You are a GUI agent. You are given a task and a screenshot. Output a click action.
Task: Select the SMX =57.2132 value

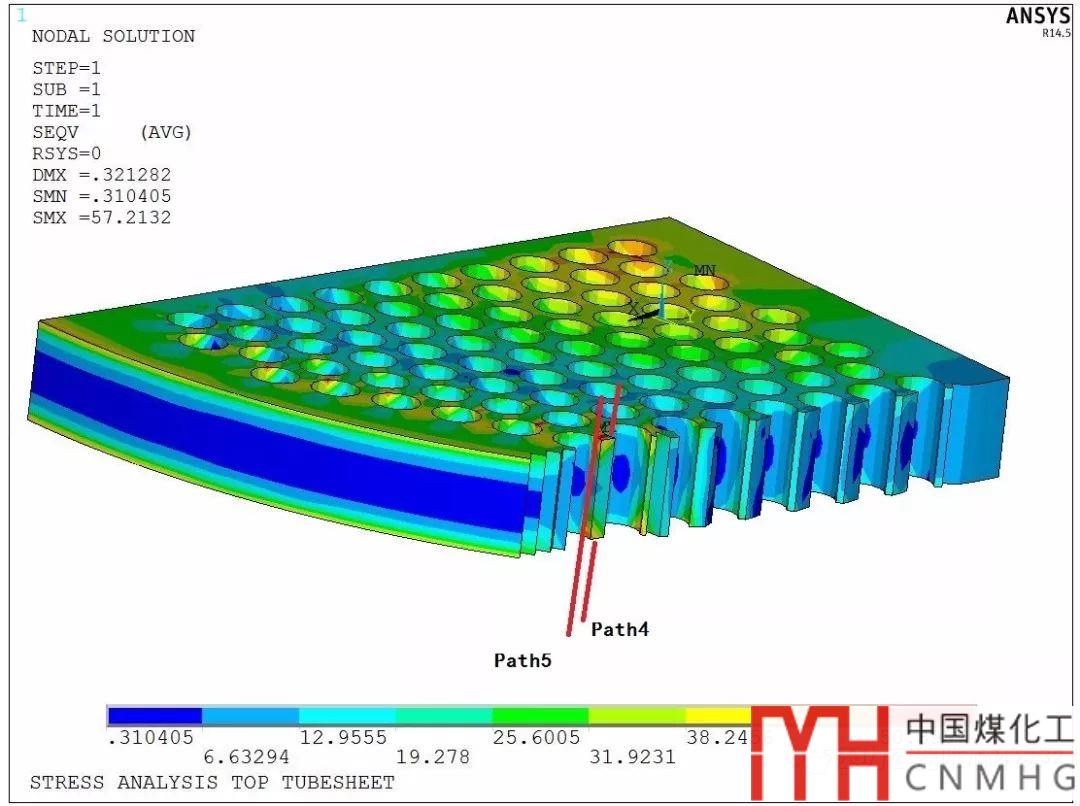[x=101, y=218]
